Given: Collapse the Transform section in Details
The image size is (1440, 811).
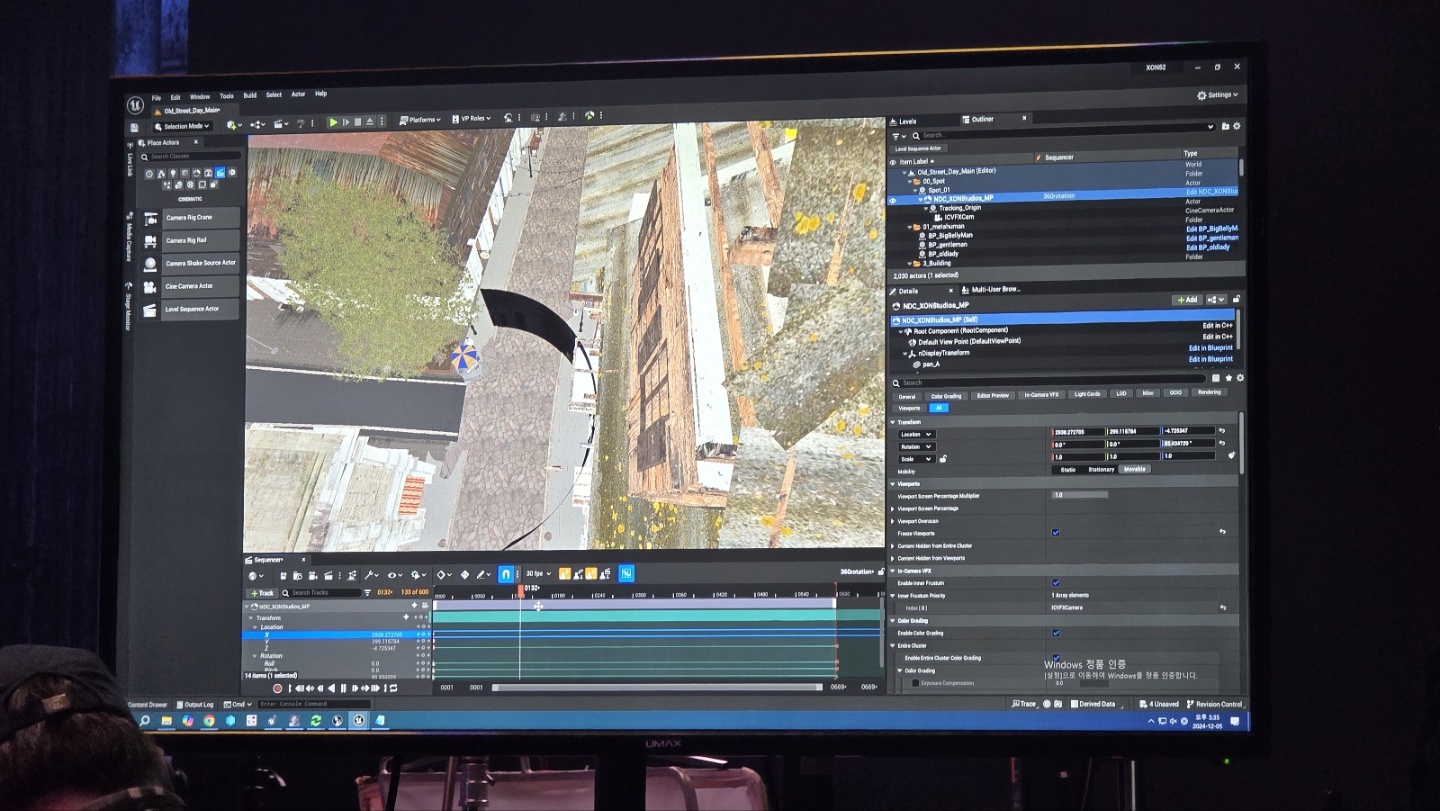Looking at the screenshot, I should pyautogui.click(x=893, y=422).
